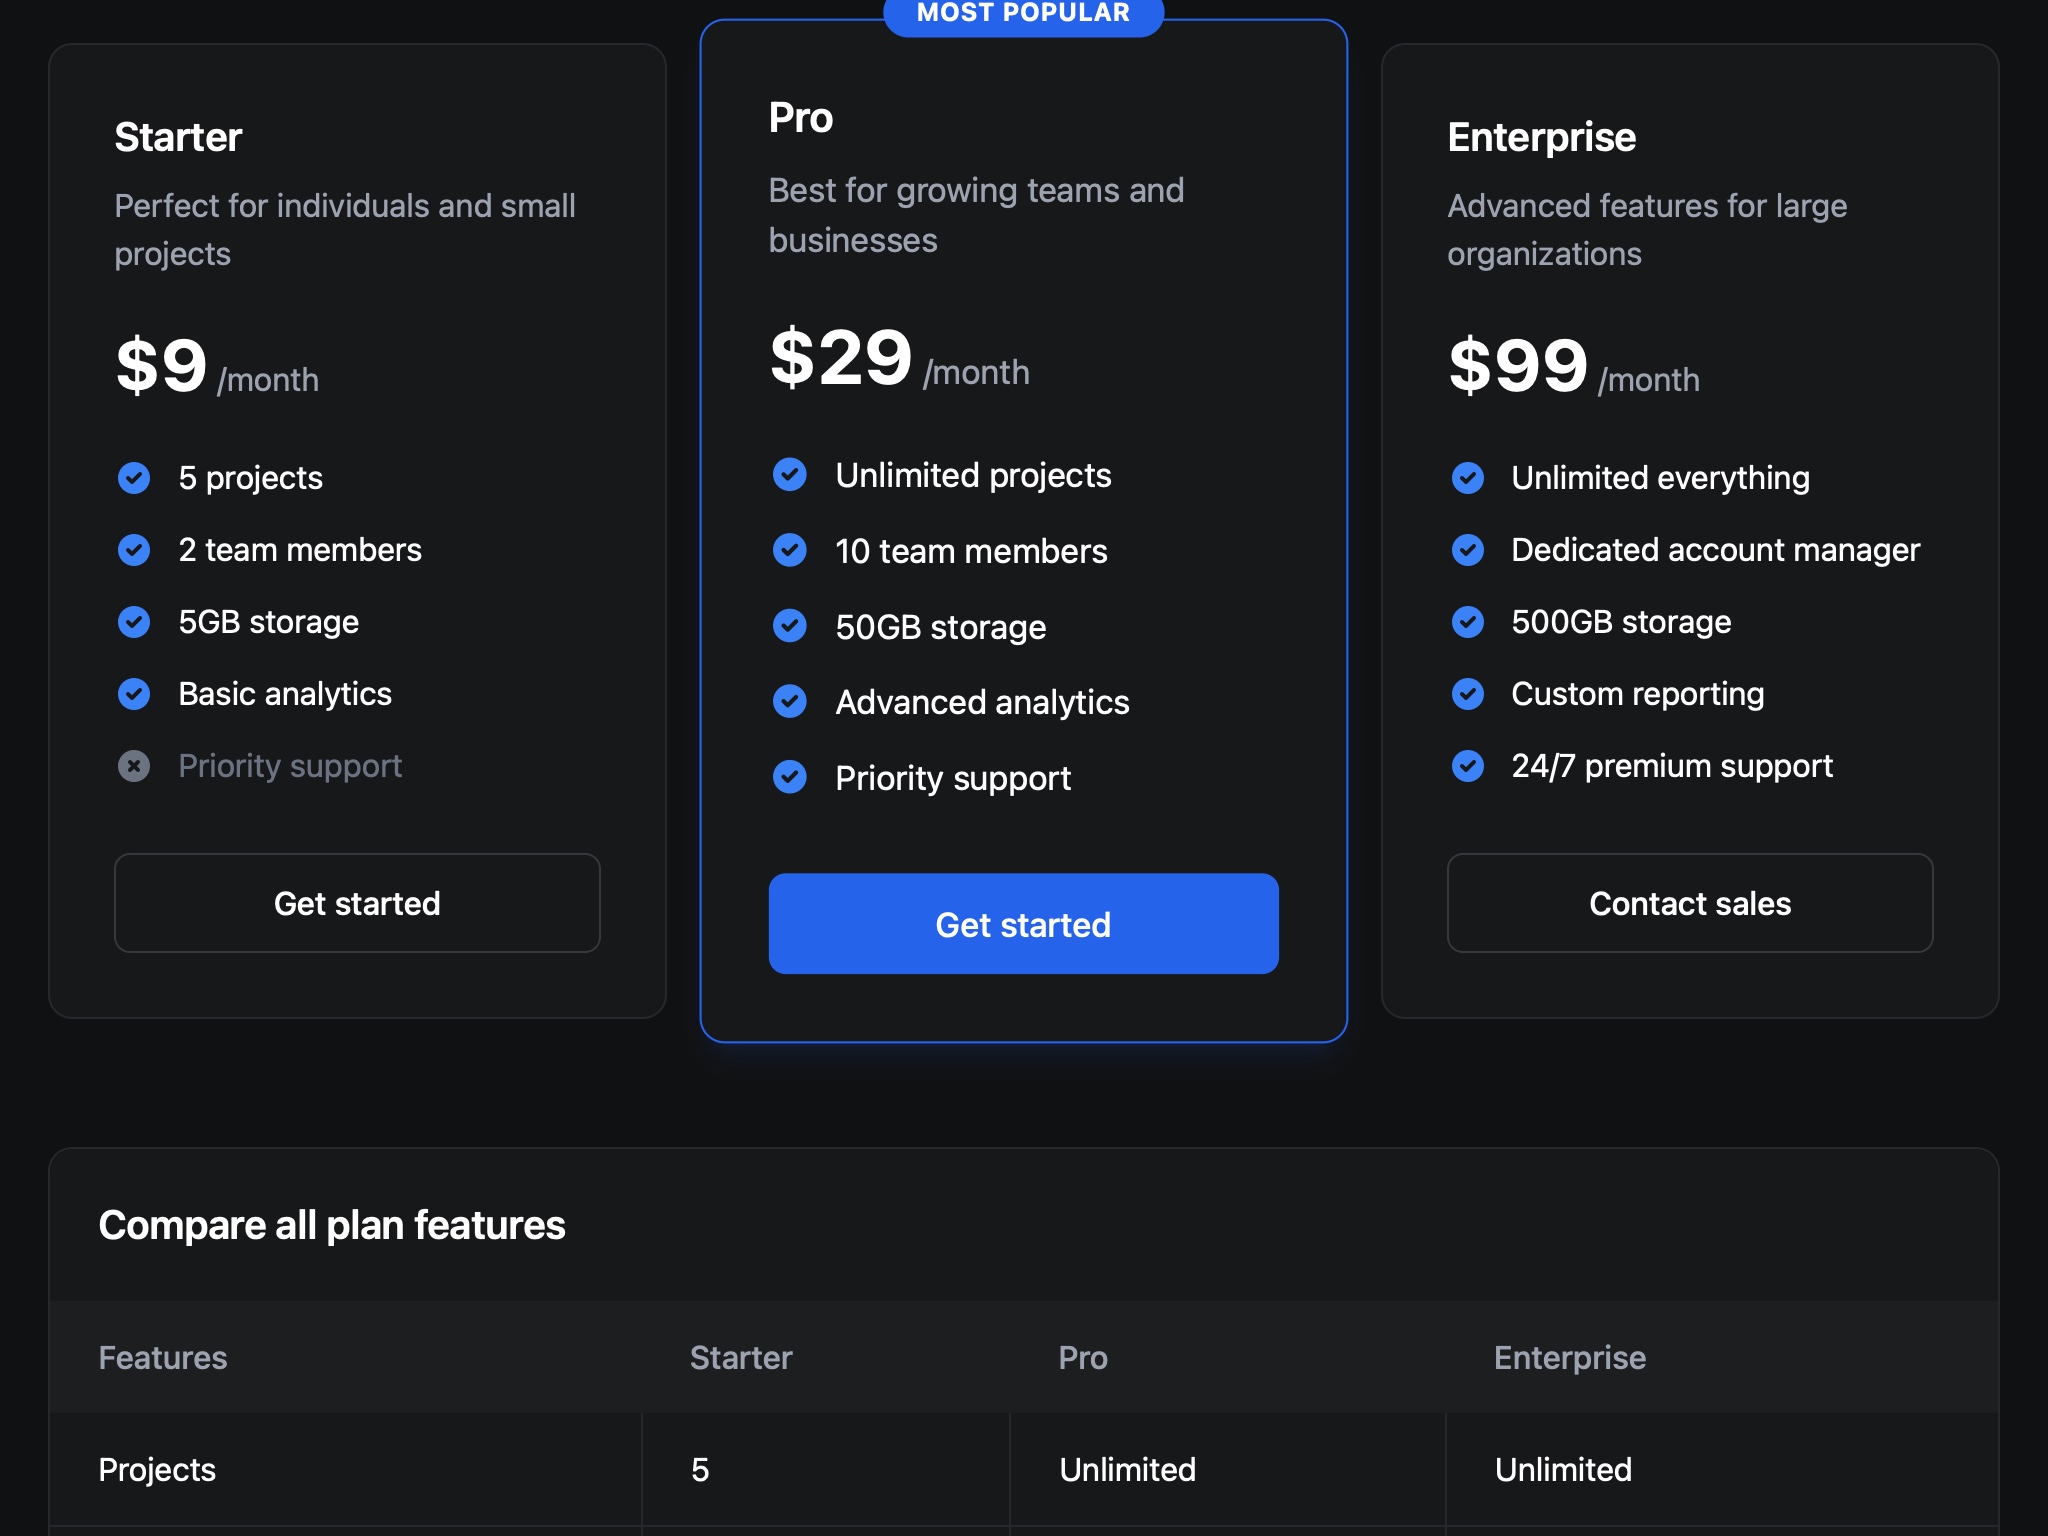Click the 24/7 premium support feature text
This screenshot has width=2048, height=1536.
(1672, 766)
